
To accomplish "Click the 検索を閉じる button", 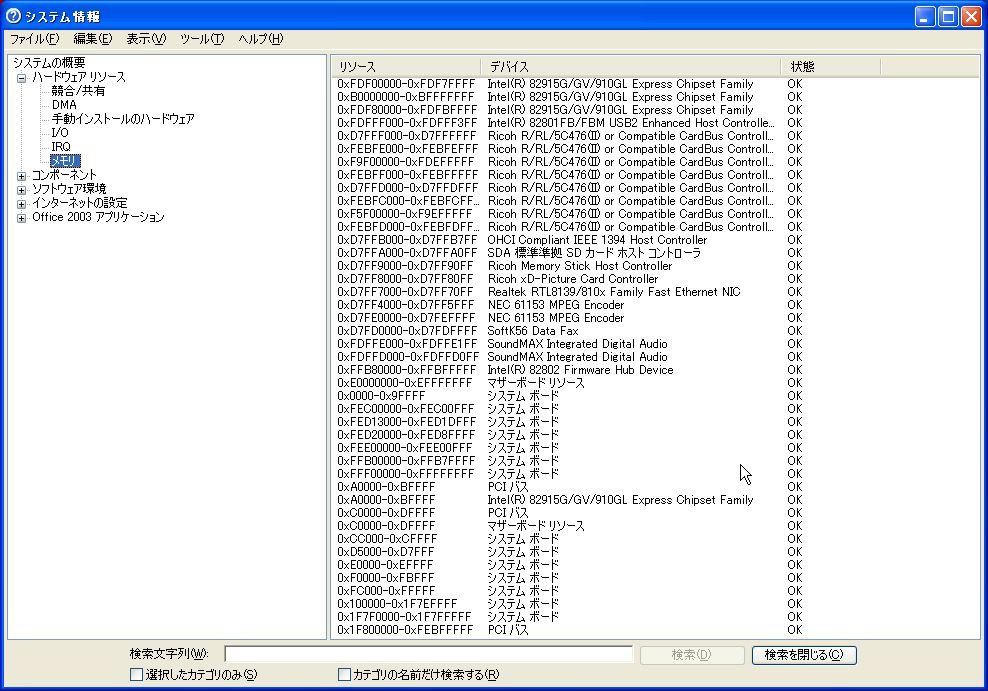I will coord(804,655).
